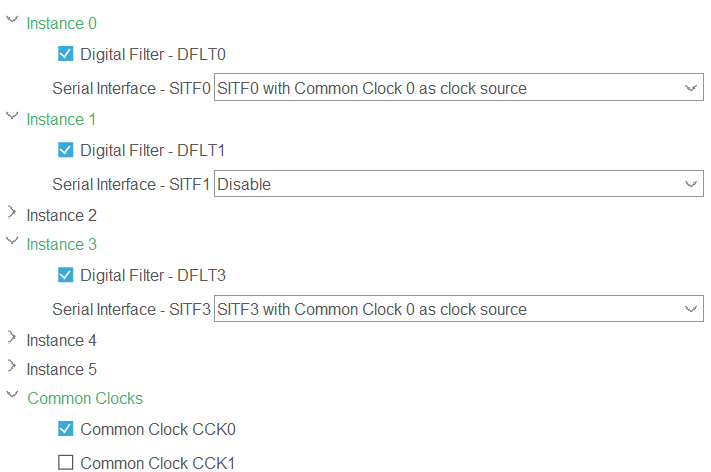
Task: Uncheck Digital Filter - DFLT1 checkbox
Action: pos(66,150)
